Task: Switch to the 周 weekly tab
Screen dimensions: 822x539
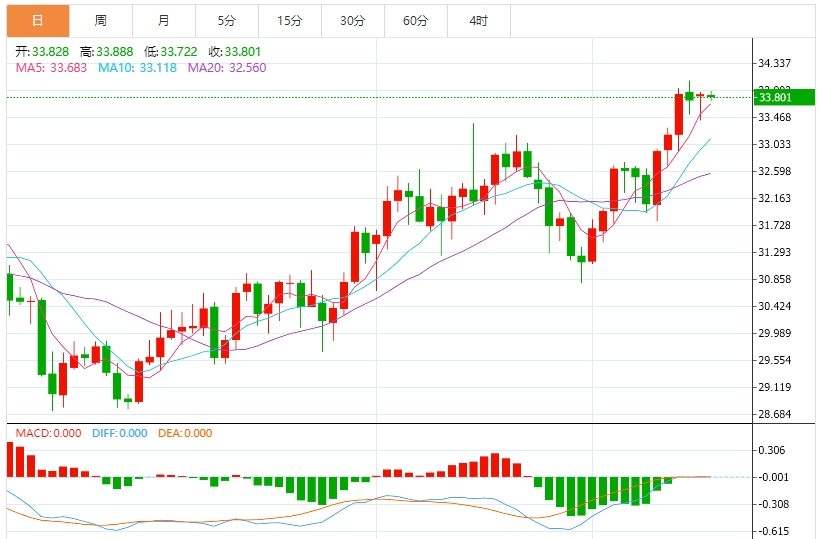Action: (x=101, y=21)
